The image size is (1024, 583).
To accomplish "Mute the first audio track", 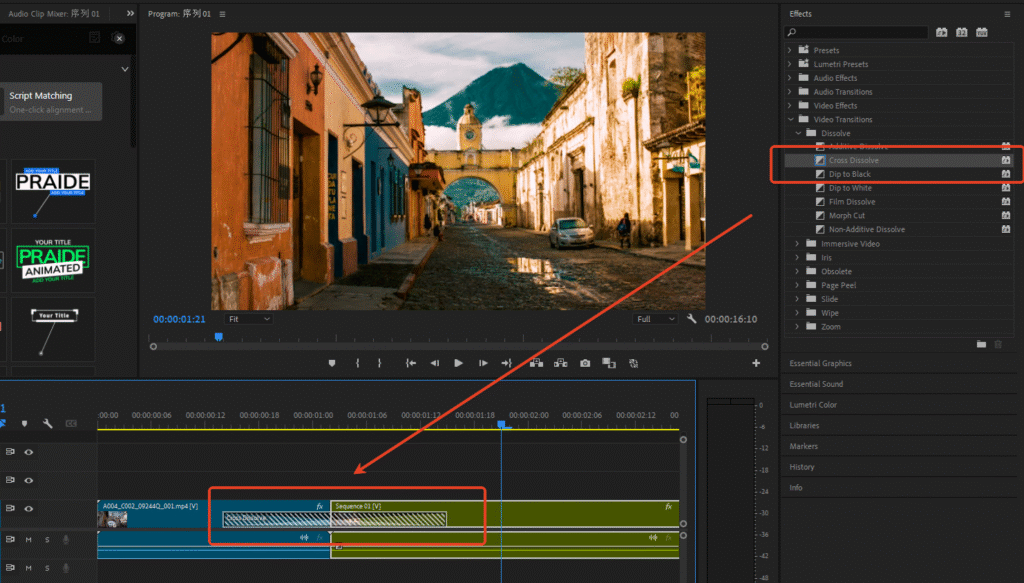I will click(x=29, y=540).
